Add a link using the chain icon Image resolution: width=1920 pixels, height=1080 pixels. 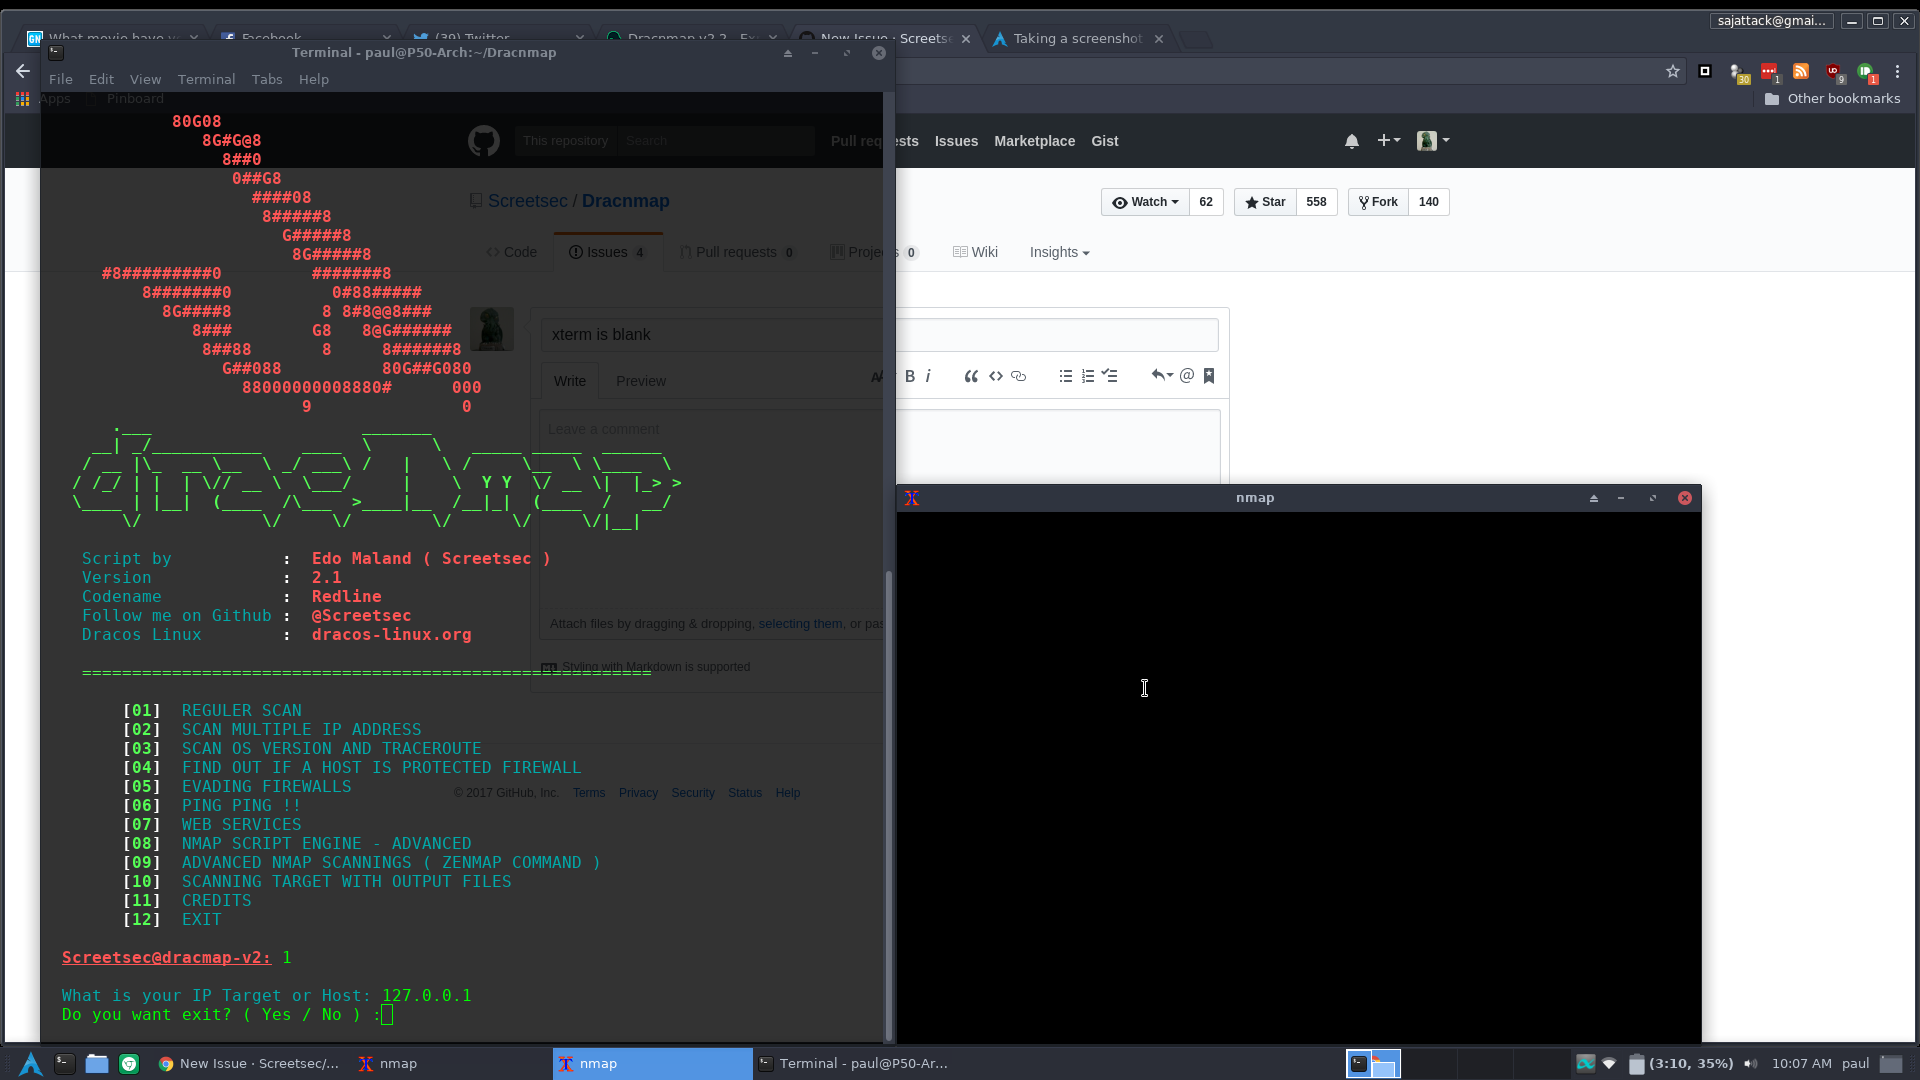1018,376
